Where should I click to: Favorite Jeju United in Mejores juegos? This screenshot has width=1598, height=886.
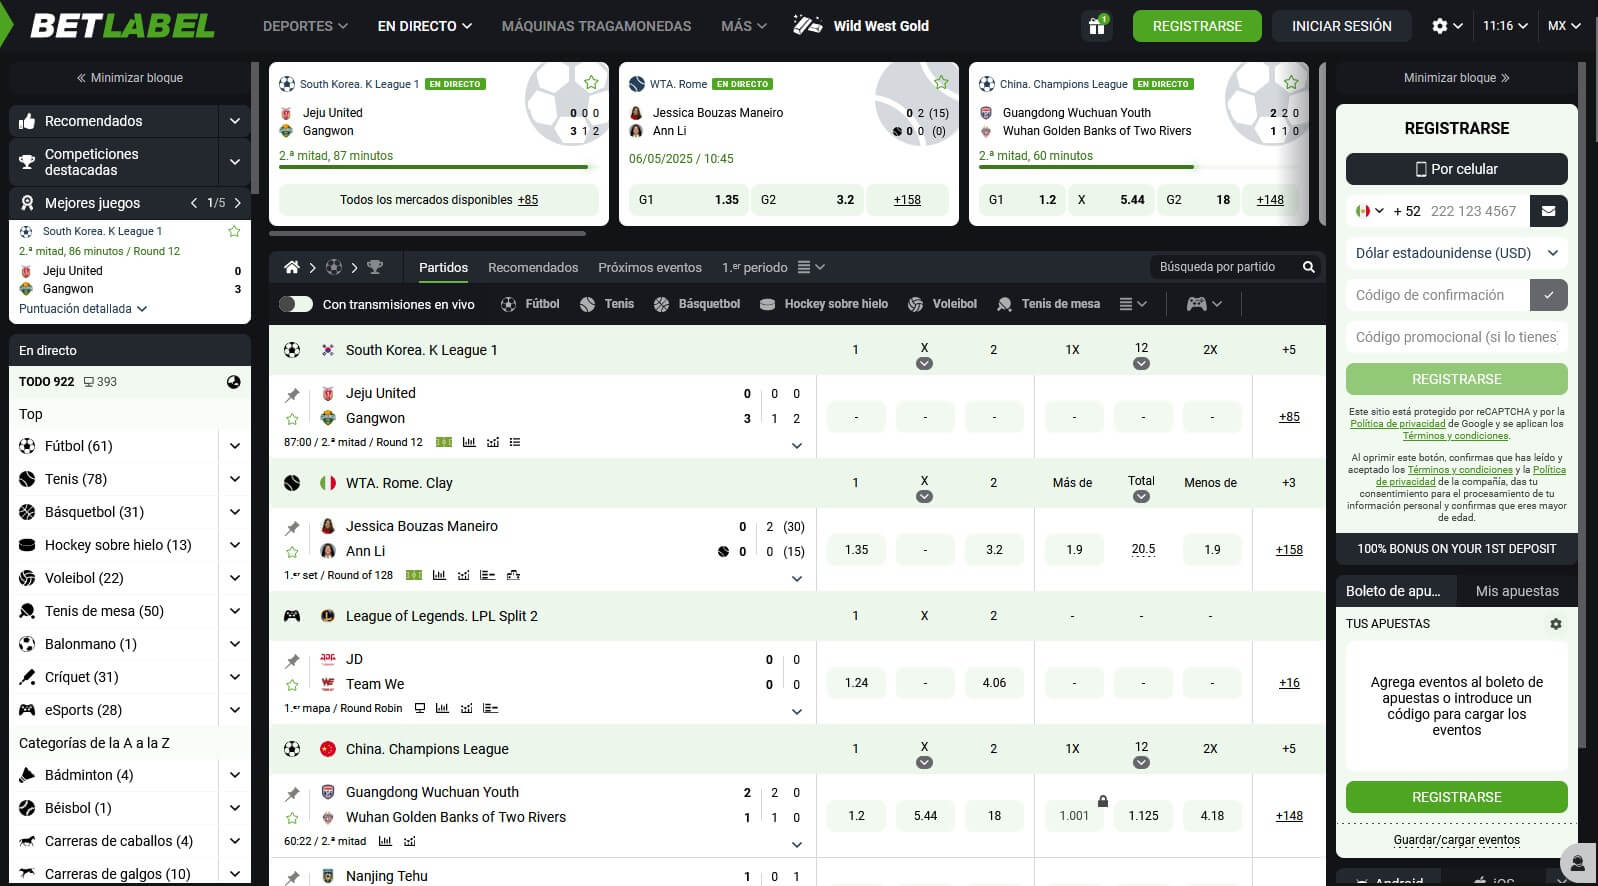pyautogui.click(x=234, y=231)
